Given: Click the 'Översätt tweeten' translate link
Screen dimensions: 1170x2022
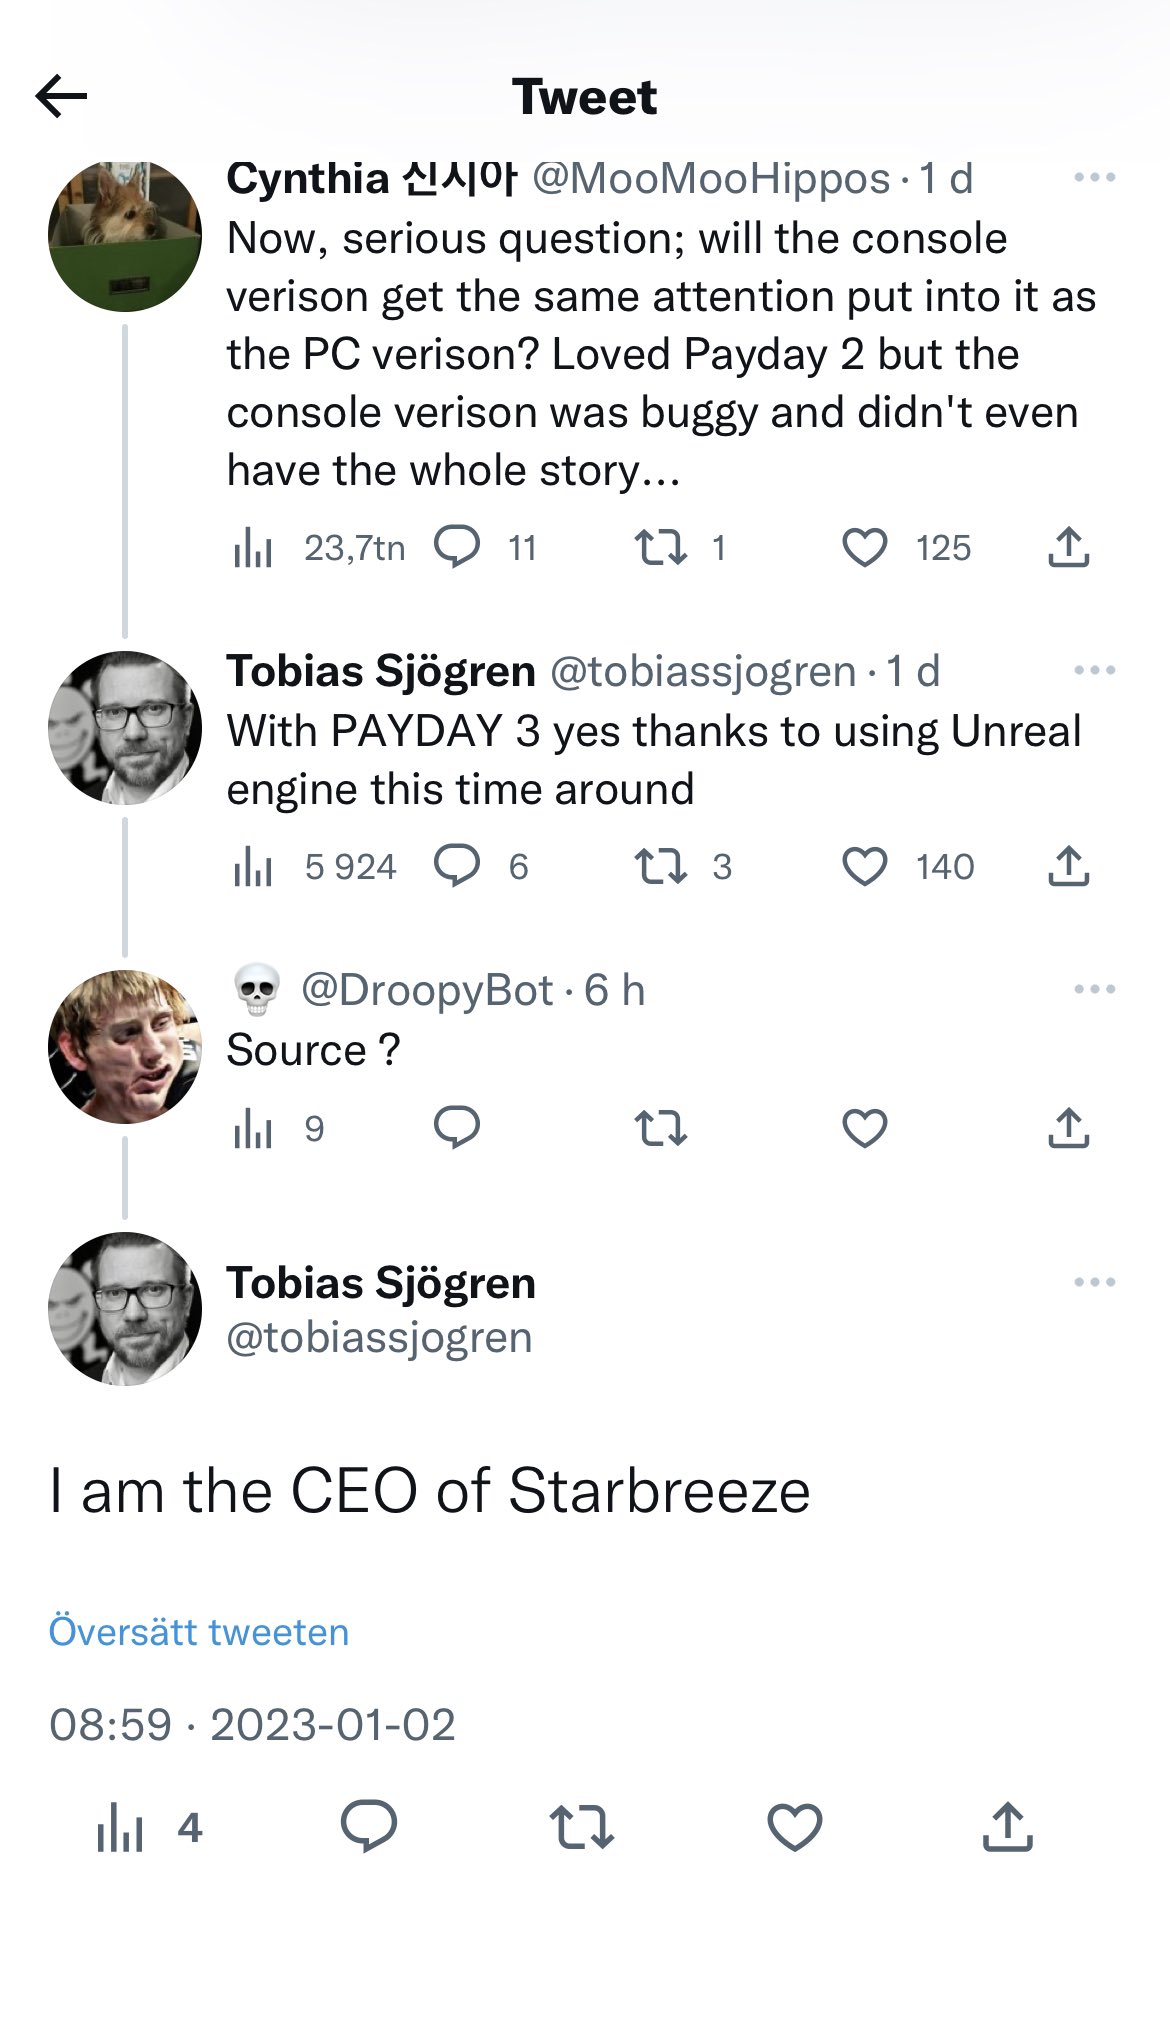Looking at the screenshot, I should pos(199,1632).
